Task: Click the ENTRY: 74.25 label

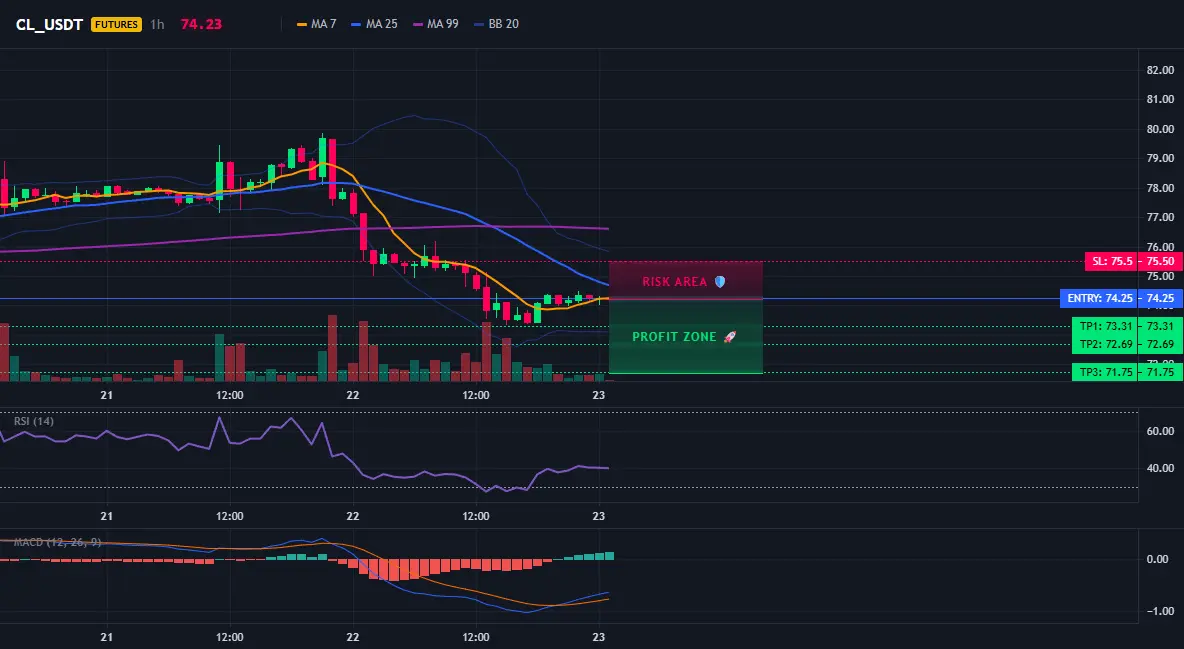Action: click(x=1099, y=298)
